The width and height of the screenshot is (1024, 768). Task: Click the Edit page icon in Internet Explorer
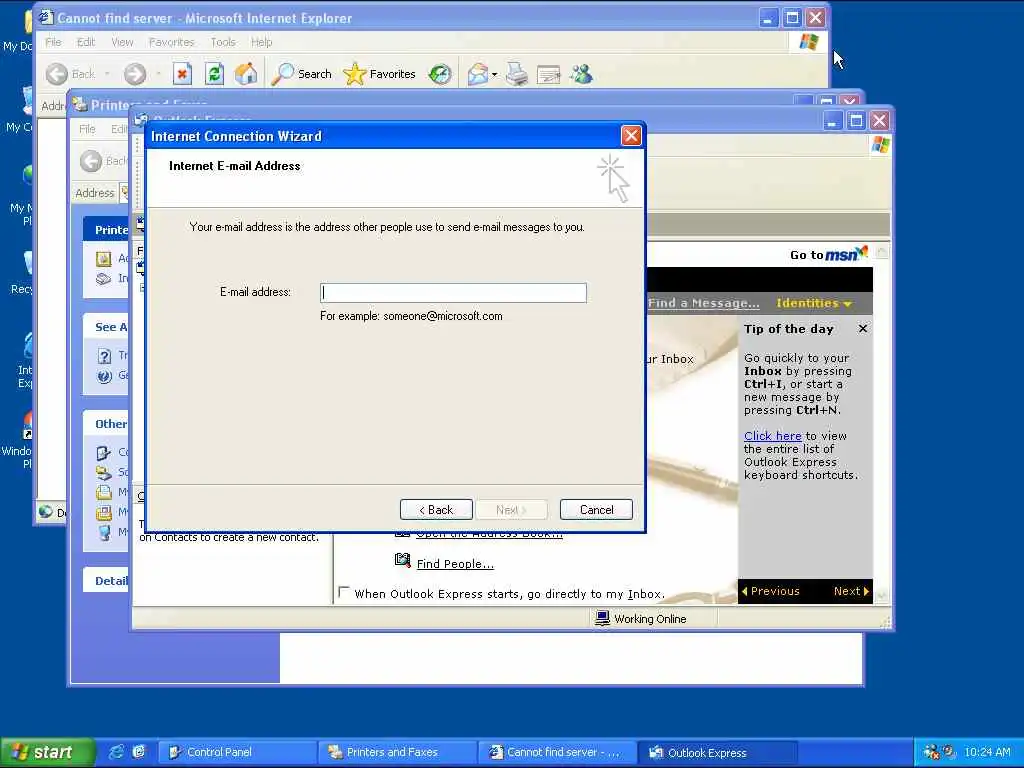[549, 74]
